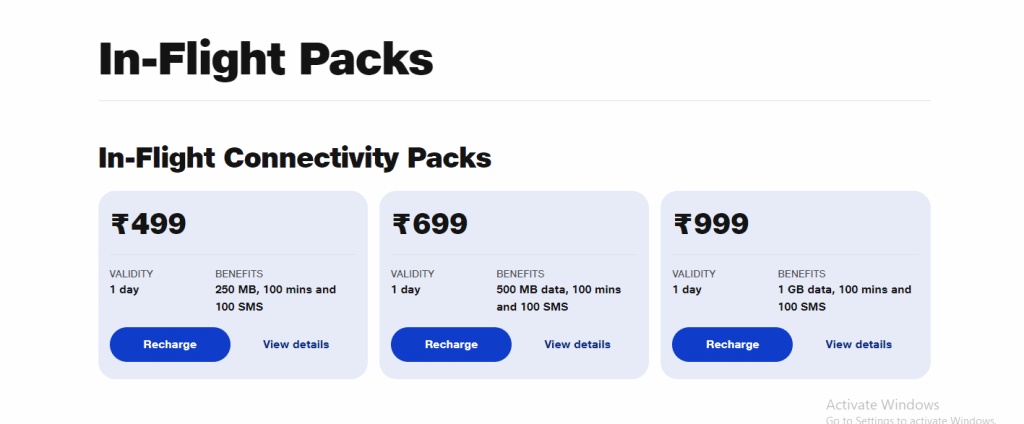Image resolution: width=1024 pixels, height=424 pixels.
Task: Click the In-Flight Packs page title
Action: (x=266, y=60)
